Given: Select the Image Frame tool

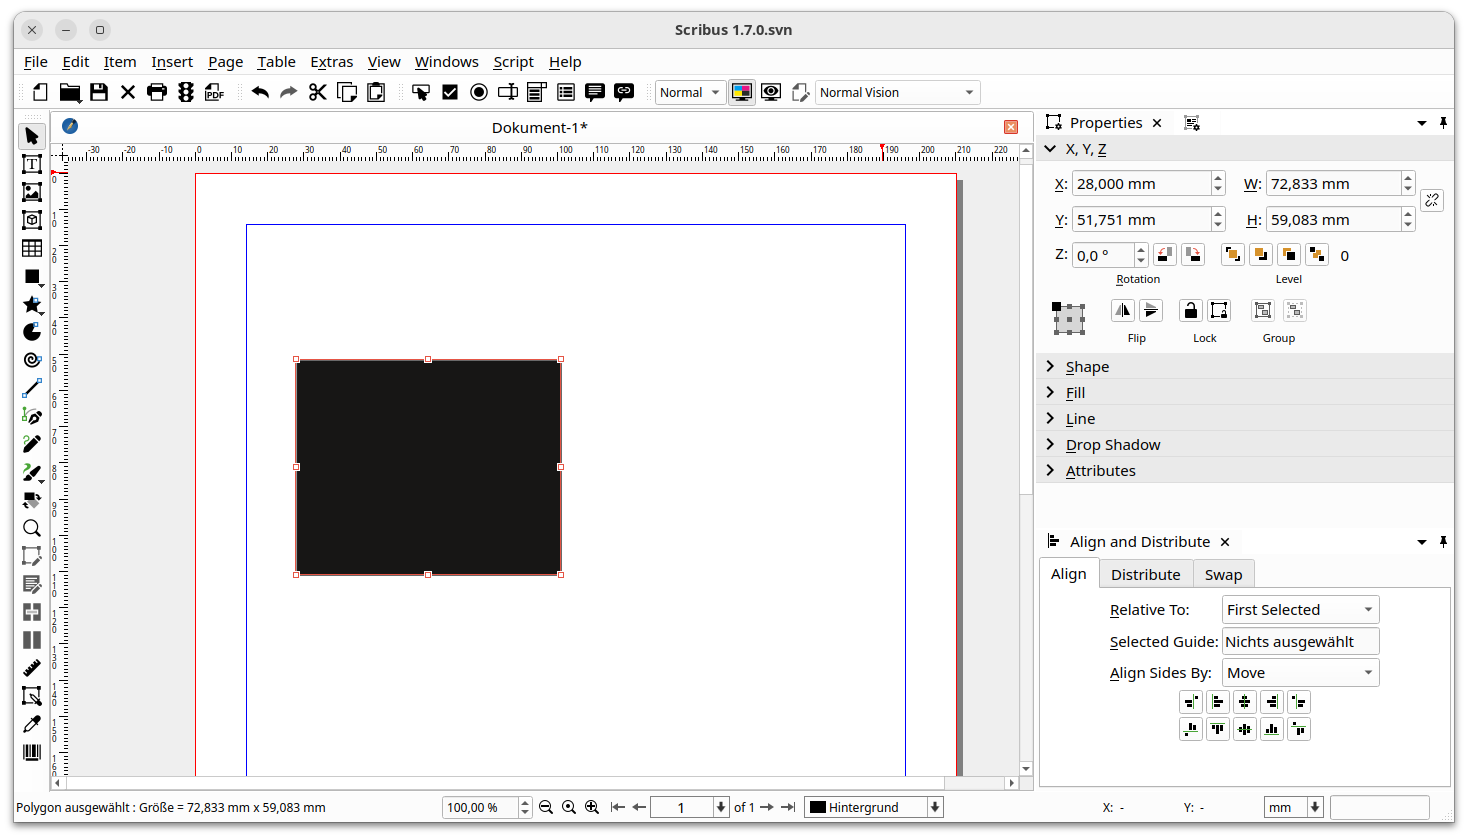Looking at the screenshot, I should [32, 192].
